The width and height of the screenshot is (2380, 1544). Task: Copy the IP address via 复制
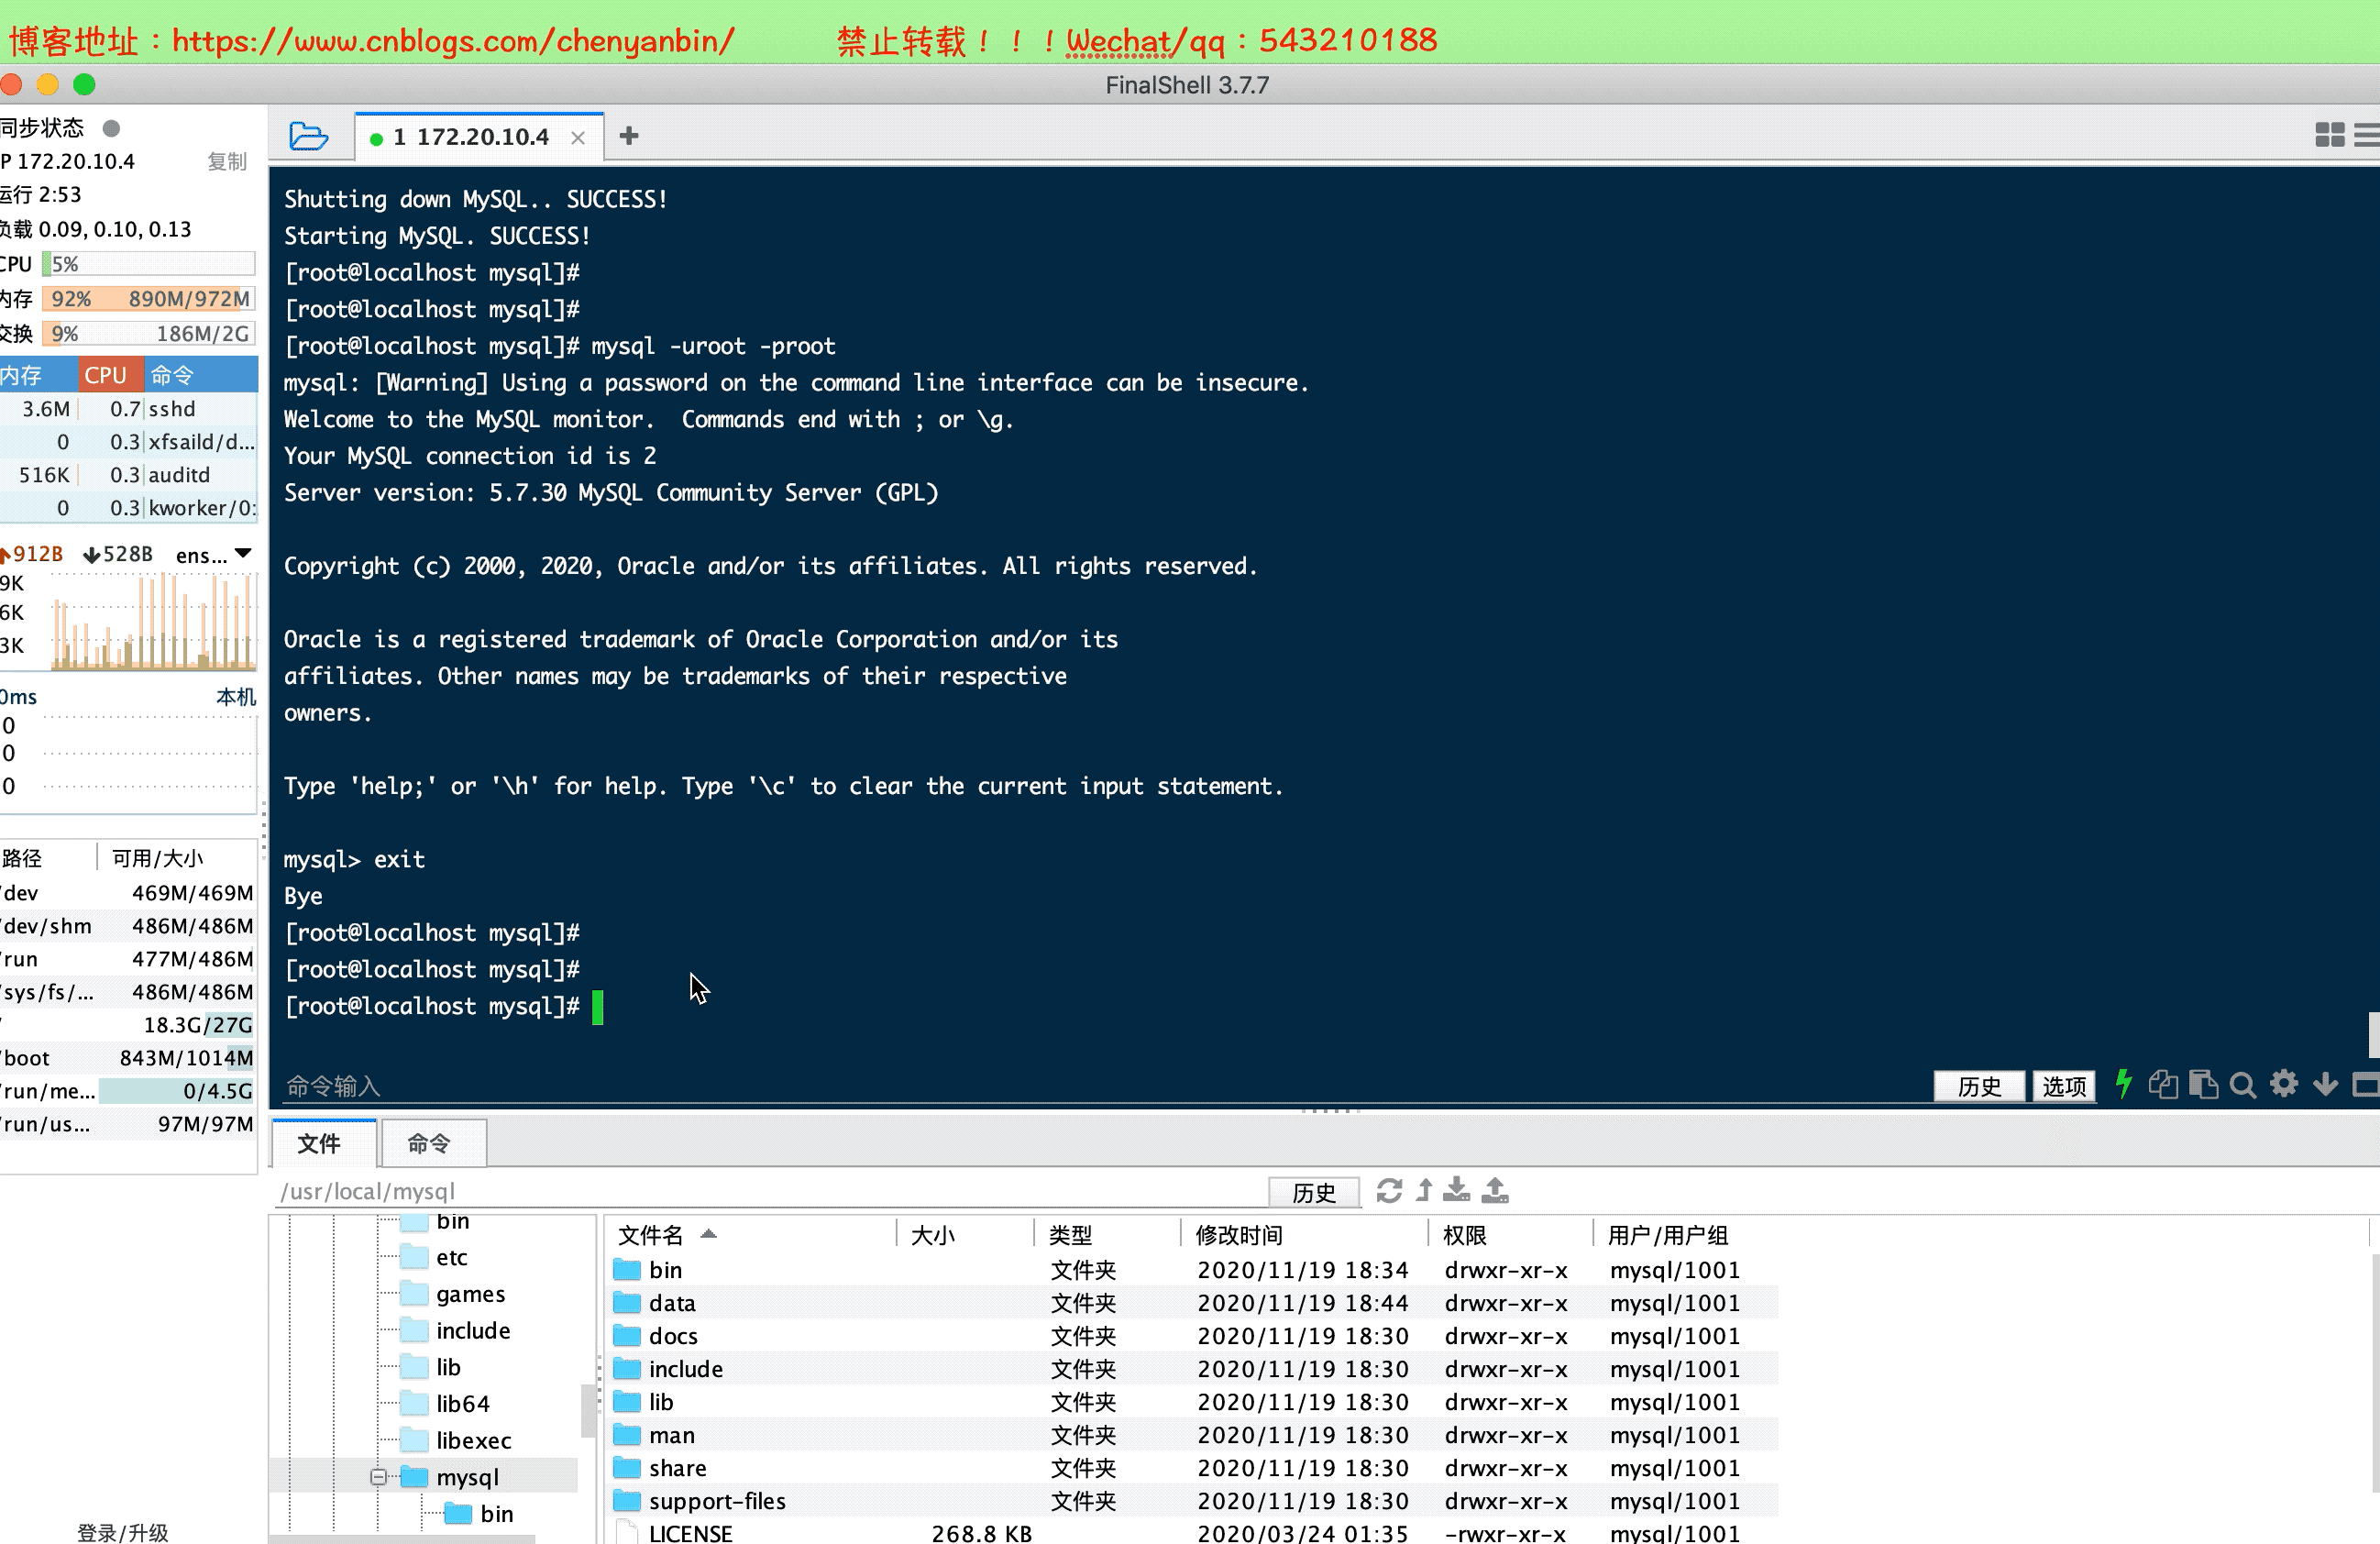(226, 161)
